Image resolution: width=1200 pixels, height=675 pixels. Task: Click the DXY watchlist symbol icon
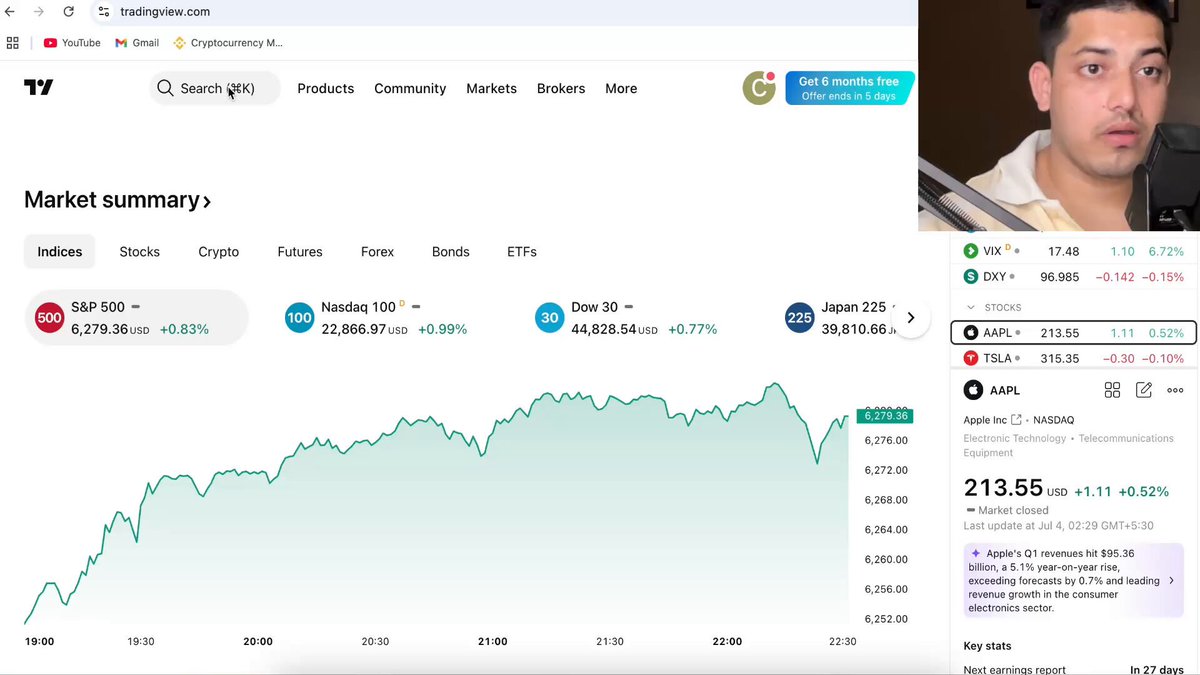click(971, 277)
